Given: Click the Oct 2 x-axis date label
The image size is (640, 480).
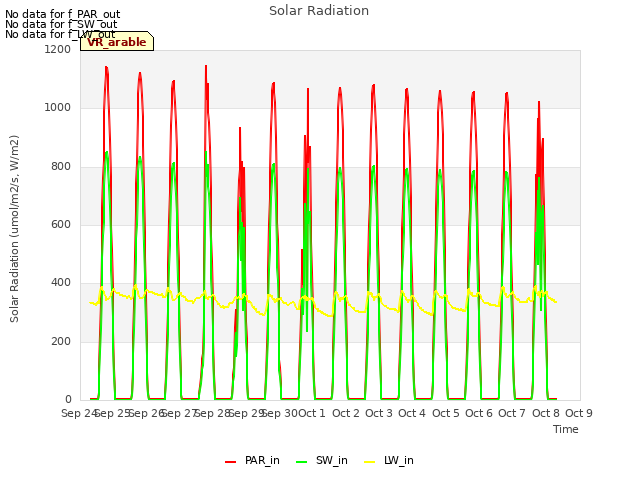Looking at the screenshot, I should click(346, 413).
